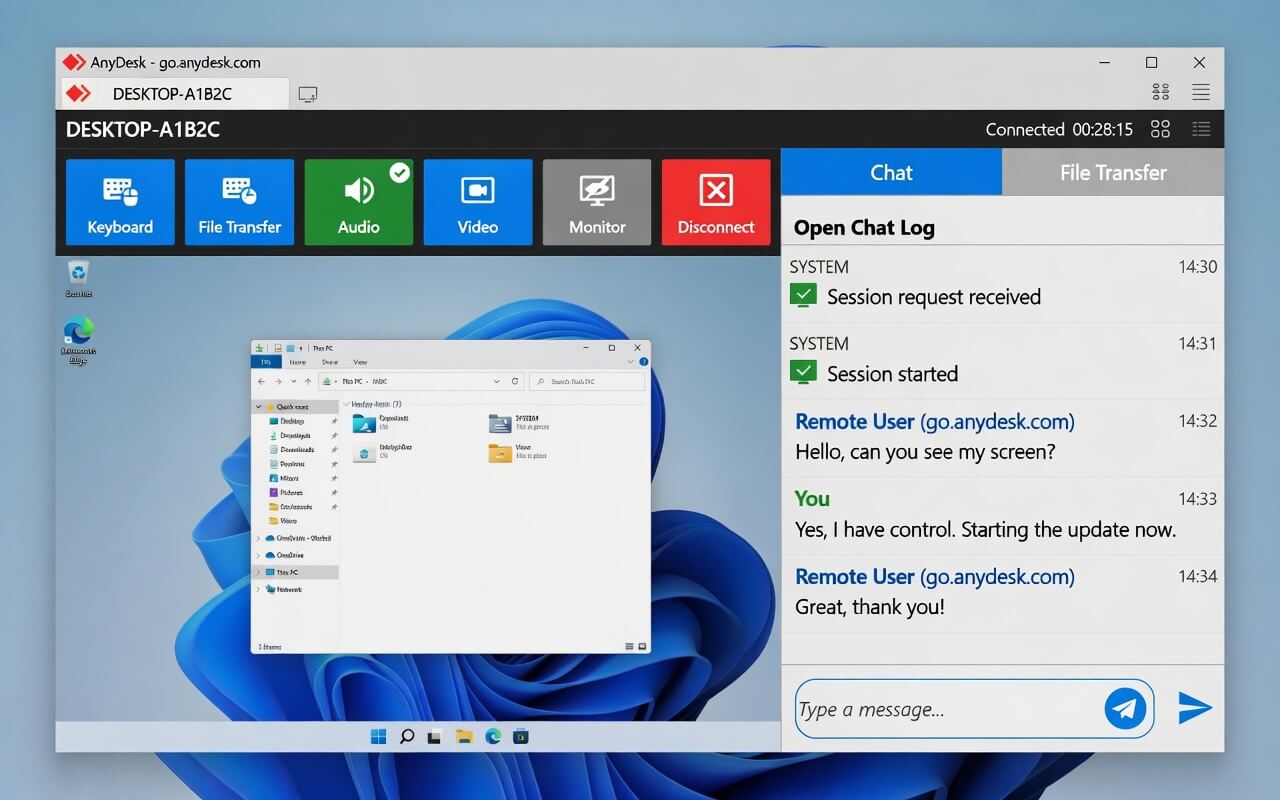1280x800 pixels.
Task: Launch Edge from the remote taskbar
Action: [492, 737]
